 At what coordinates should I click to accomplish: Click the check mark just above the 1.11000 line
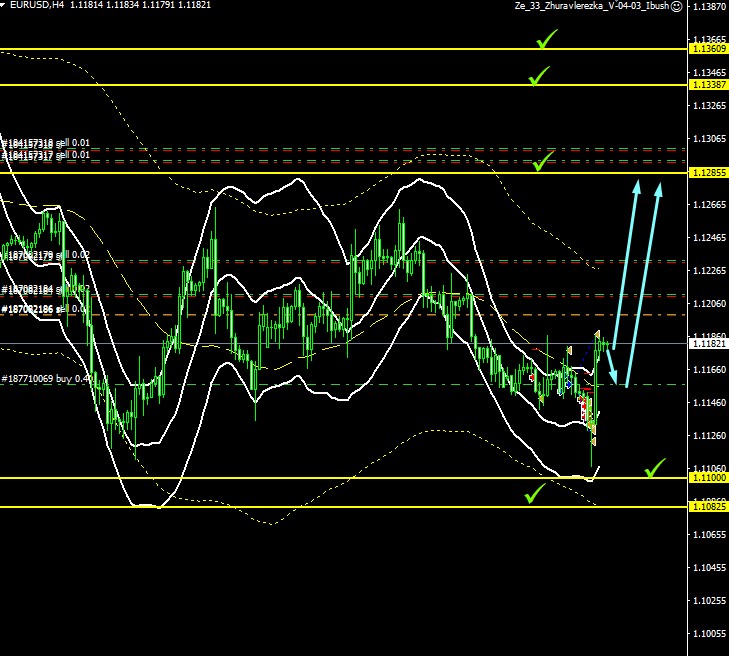pyautogui.click(x=655, y=467)
